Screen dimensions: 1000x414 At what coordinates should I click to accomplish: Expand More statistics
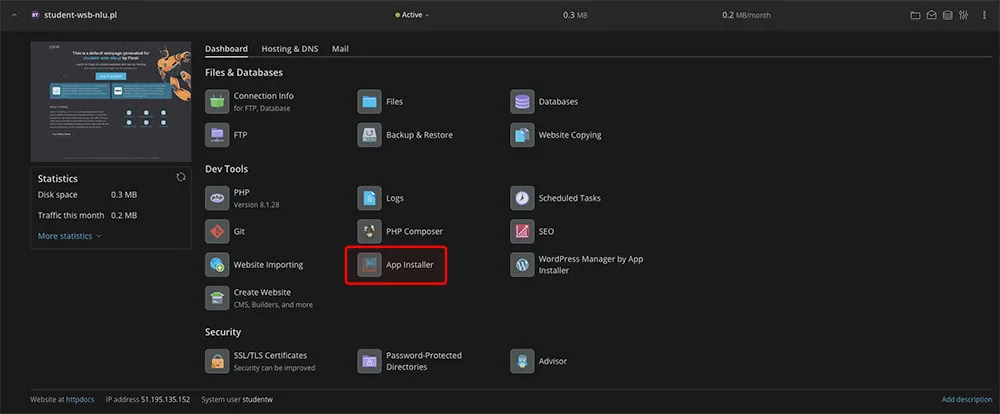click(x=69, y=236)
